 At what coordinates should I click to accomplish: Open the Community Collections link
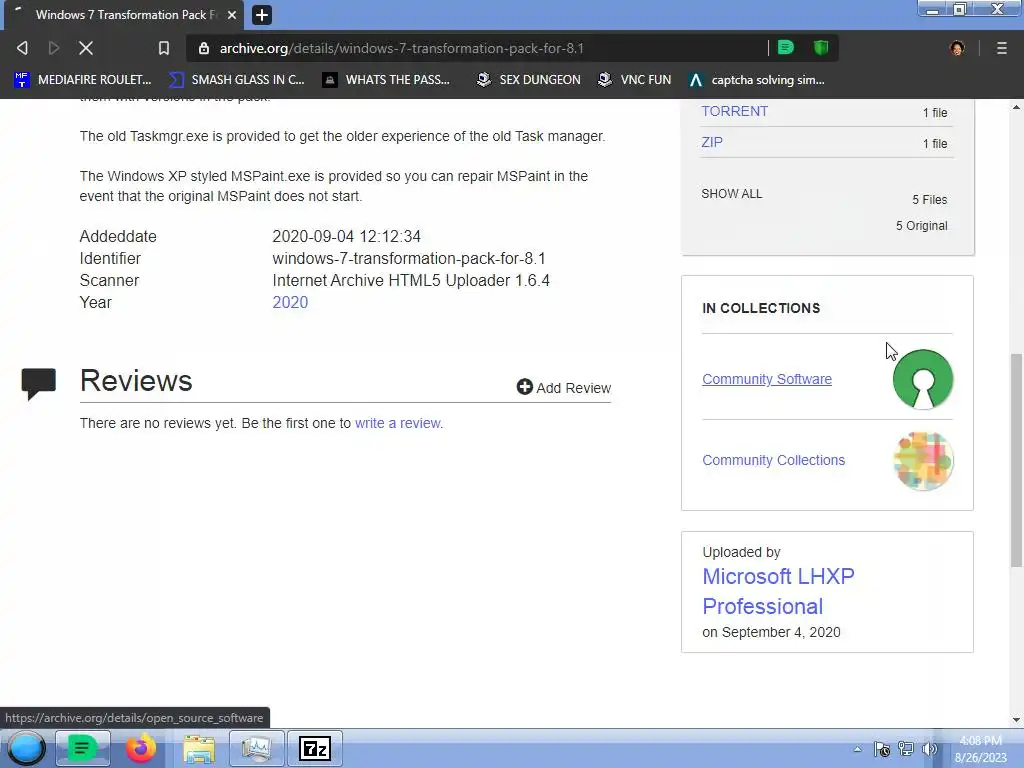773,460
